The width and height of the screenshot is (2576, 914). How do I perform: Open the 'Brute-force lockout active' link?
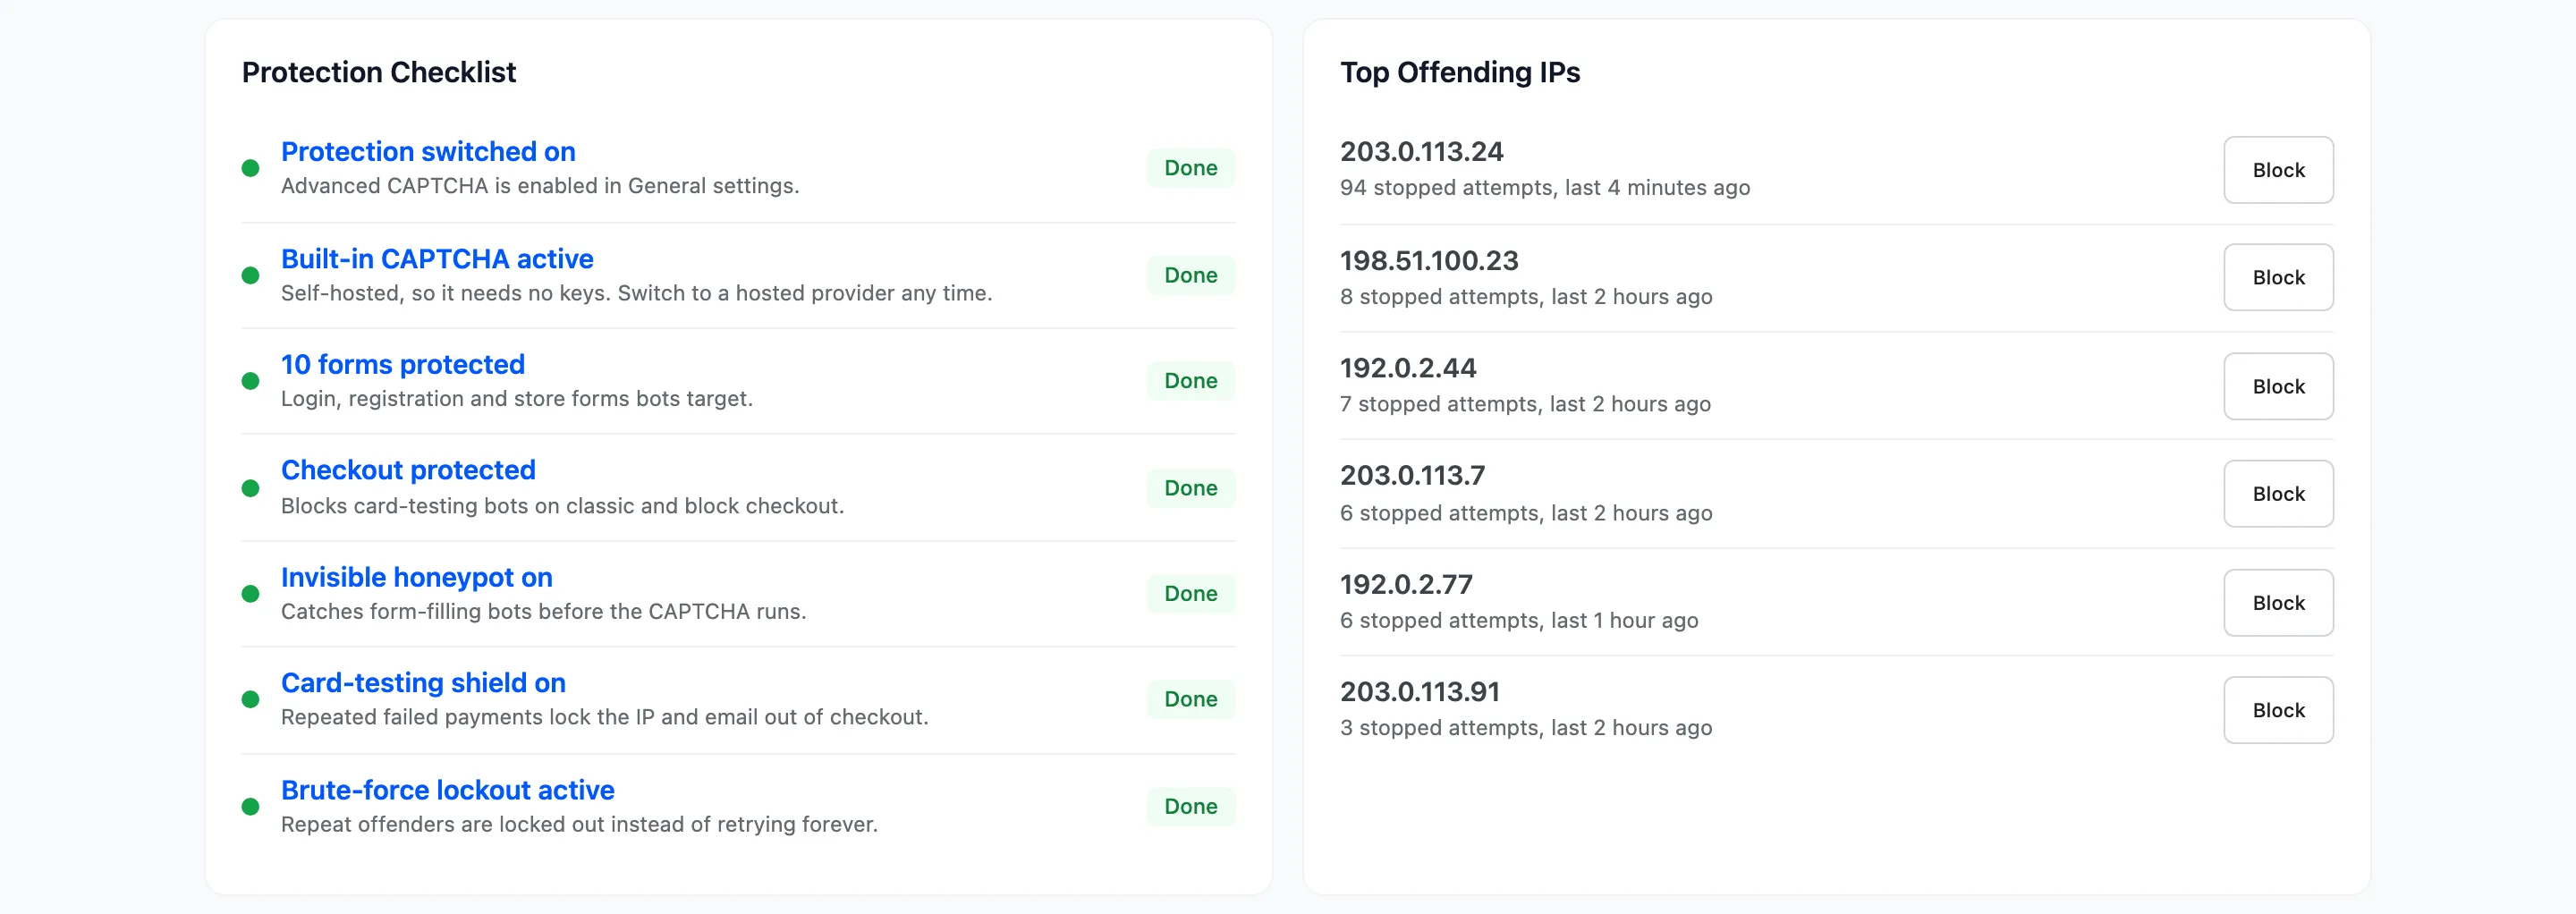pos(448,790)
